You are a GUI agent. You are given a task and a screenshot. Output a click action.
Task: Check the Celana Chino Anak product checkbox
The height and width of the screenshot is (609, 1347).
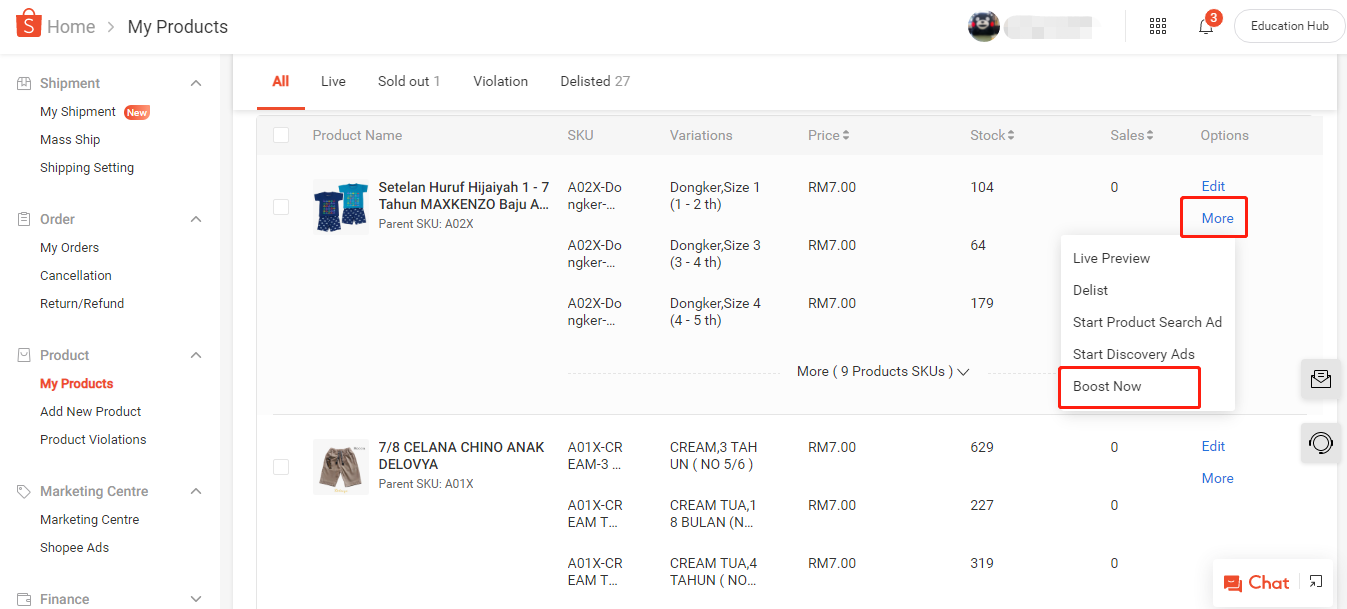(x=281, y=467)
